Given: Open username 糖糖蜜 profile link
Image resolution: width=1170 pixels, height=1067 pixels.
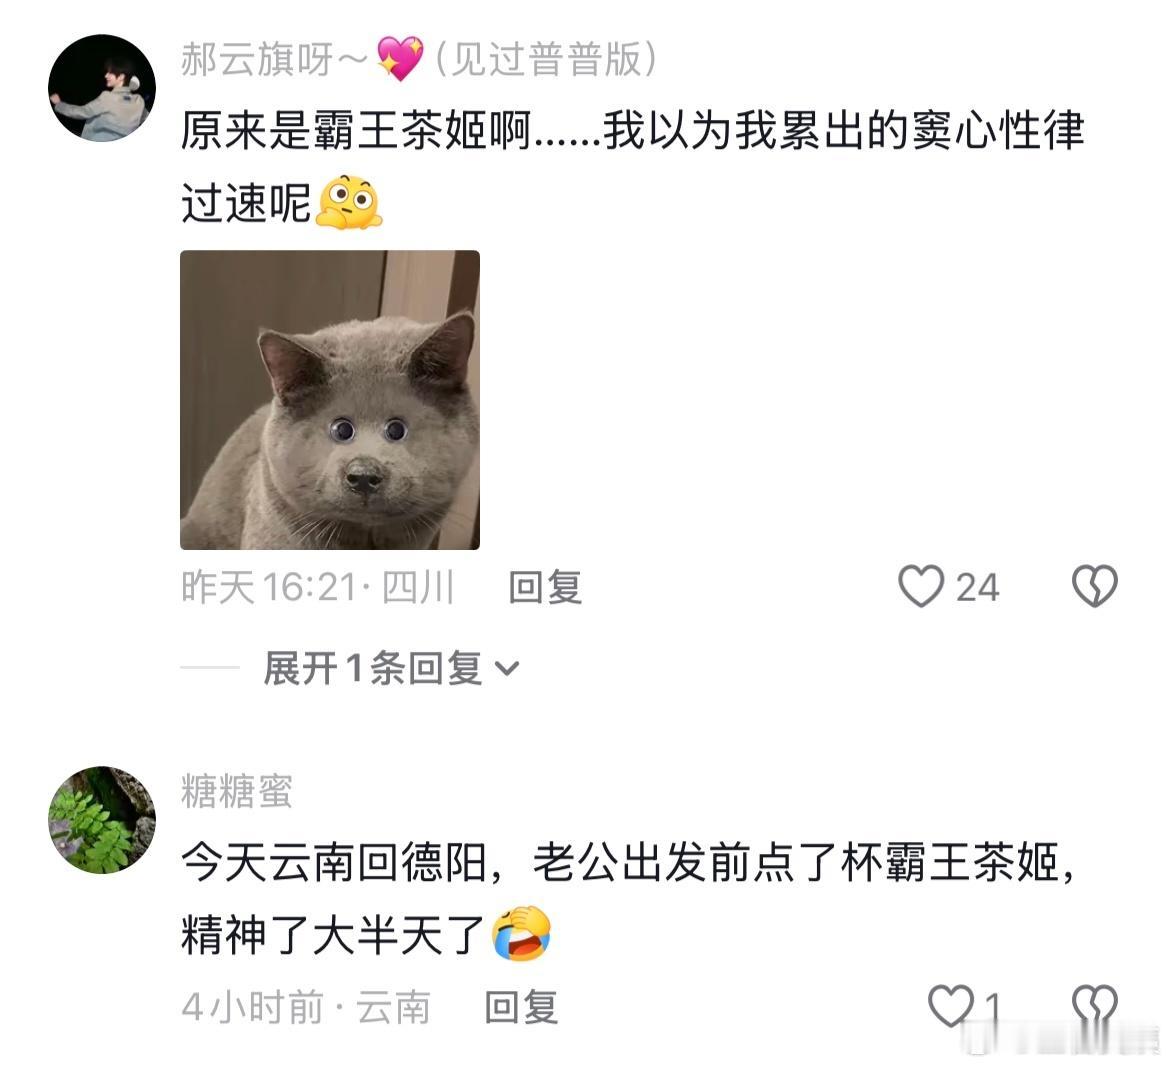Looking at the screenshot, I should point(236,791).
